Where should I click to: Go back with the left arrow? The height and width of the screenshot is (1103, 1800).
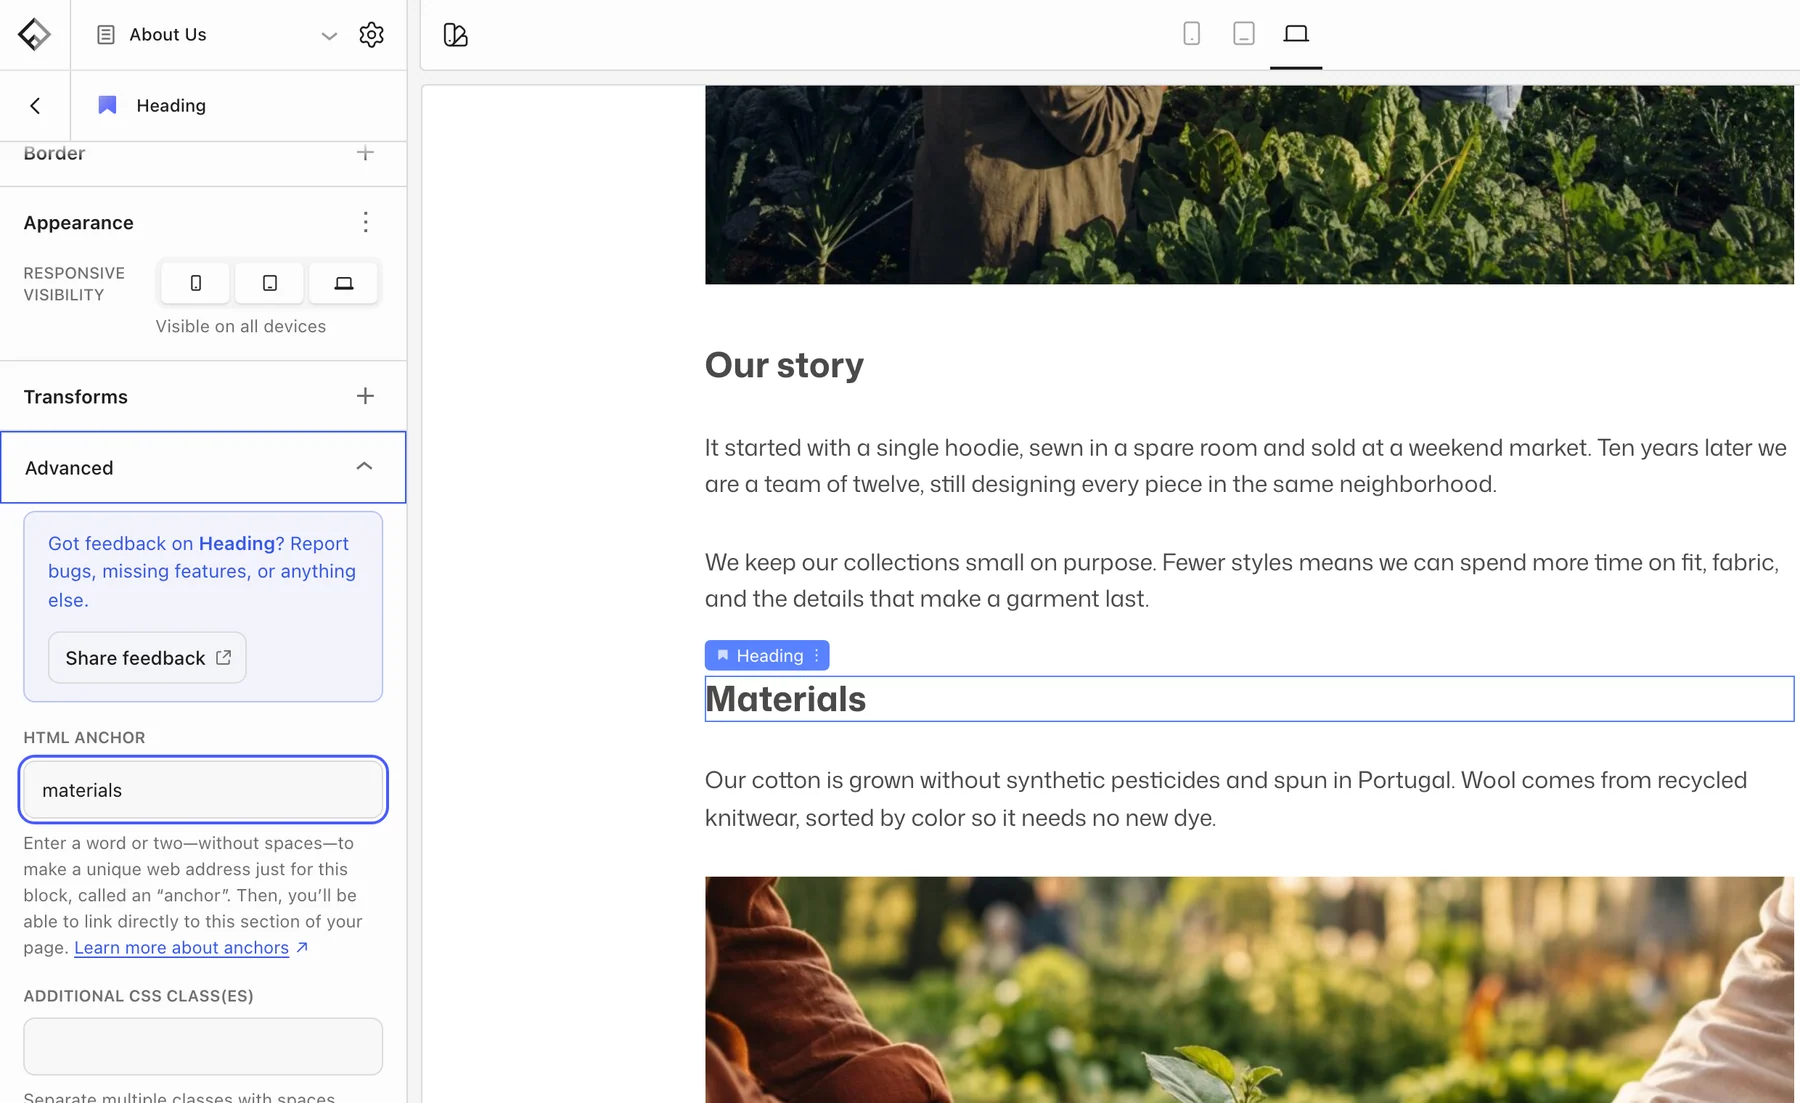[35, 105]
